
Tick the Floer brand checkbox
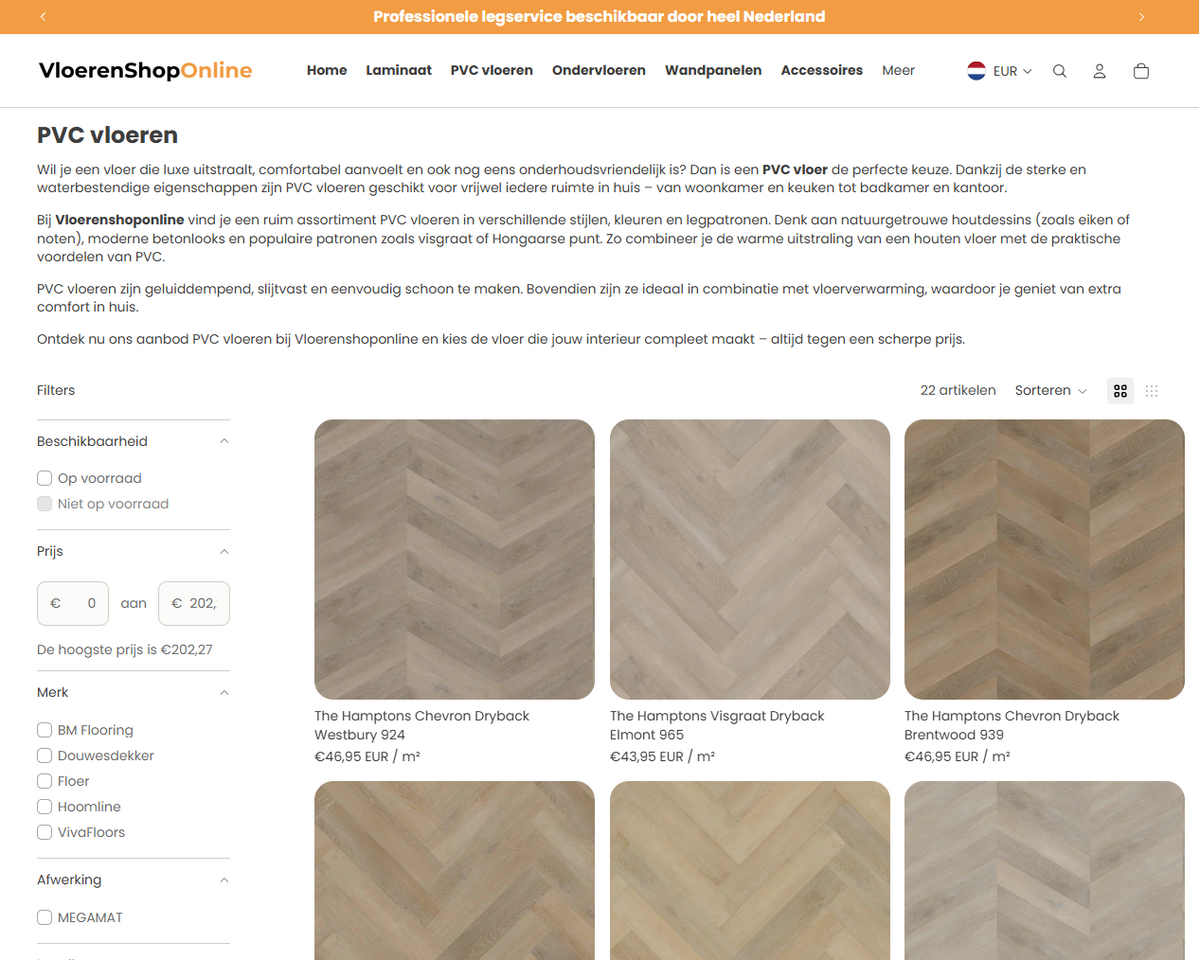tap(44, 781)
